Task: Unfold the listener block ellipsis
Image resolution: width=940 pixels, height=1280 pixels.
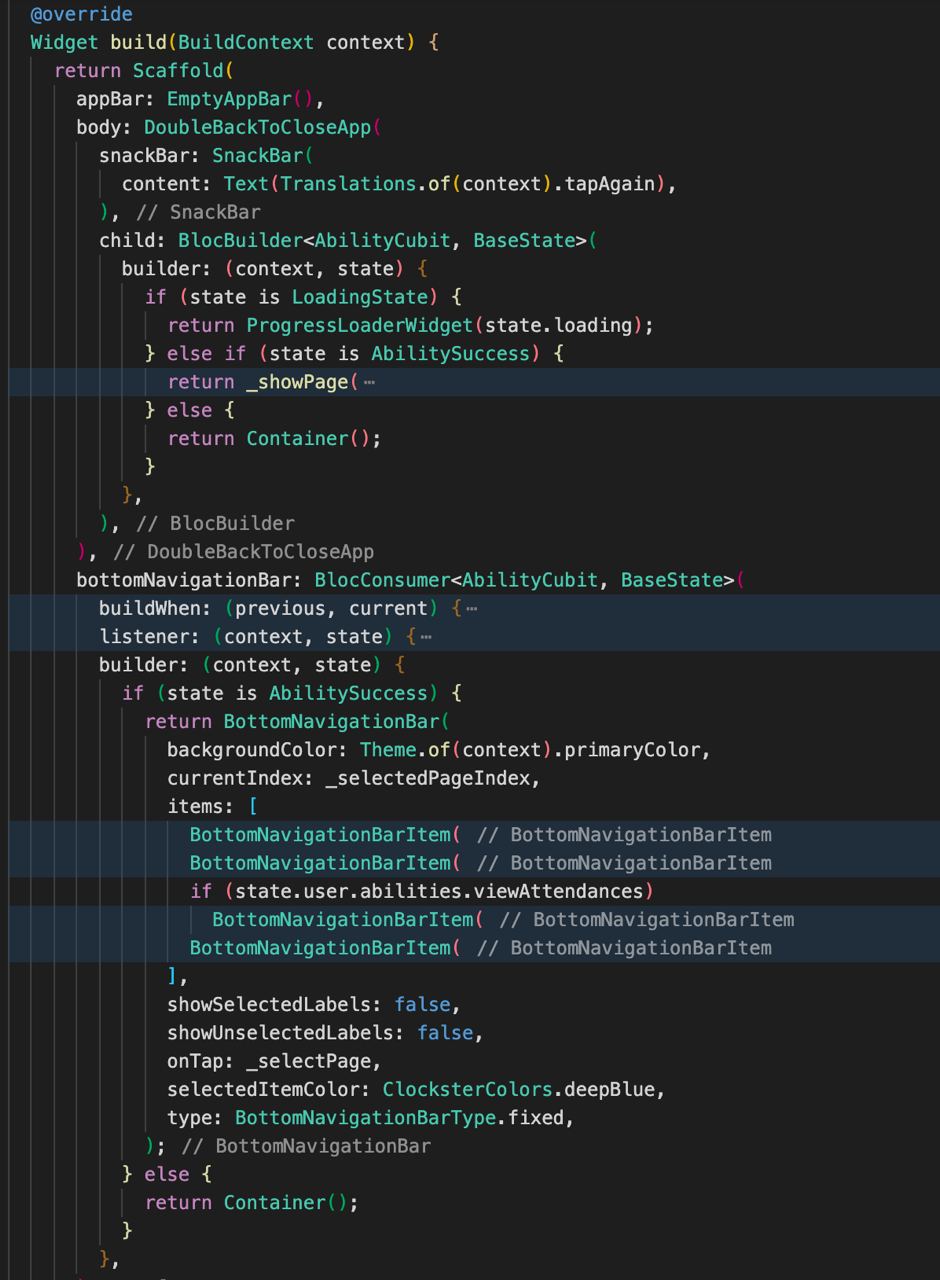Action: (x=426, y=636)
